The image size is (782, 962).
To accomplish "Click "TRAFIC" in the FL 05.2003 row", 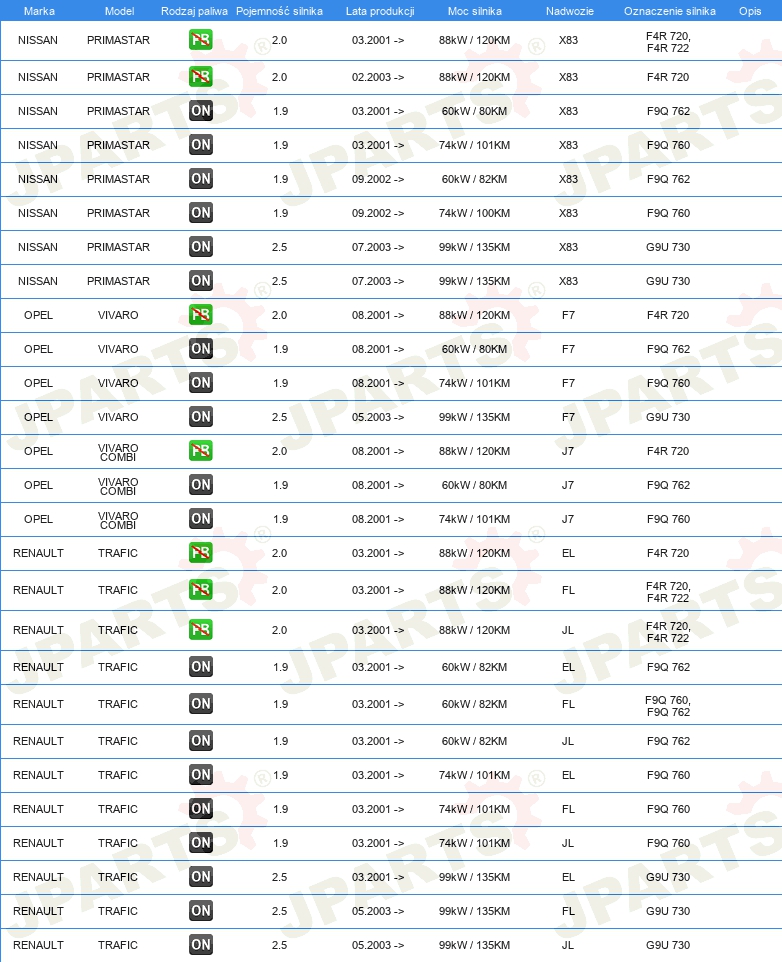I will (118, 911).
